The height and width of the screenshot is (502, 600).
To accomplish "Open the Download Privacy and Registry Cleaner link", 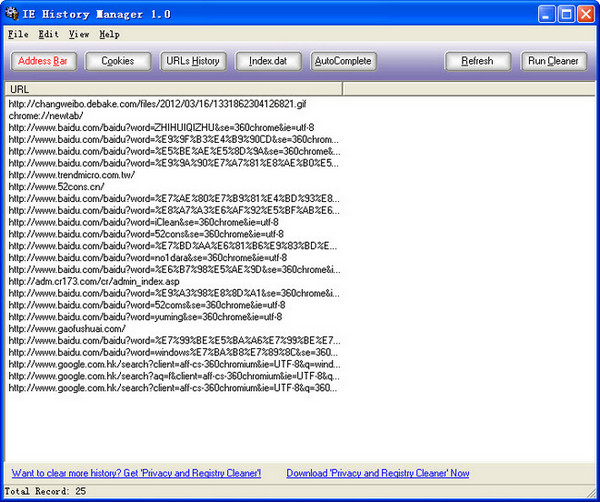I will 378,473.
